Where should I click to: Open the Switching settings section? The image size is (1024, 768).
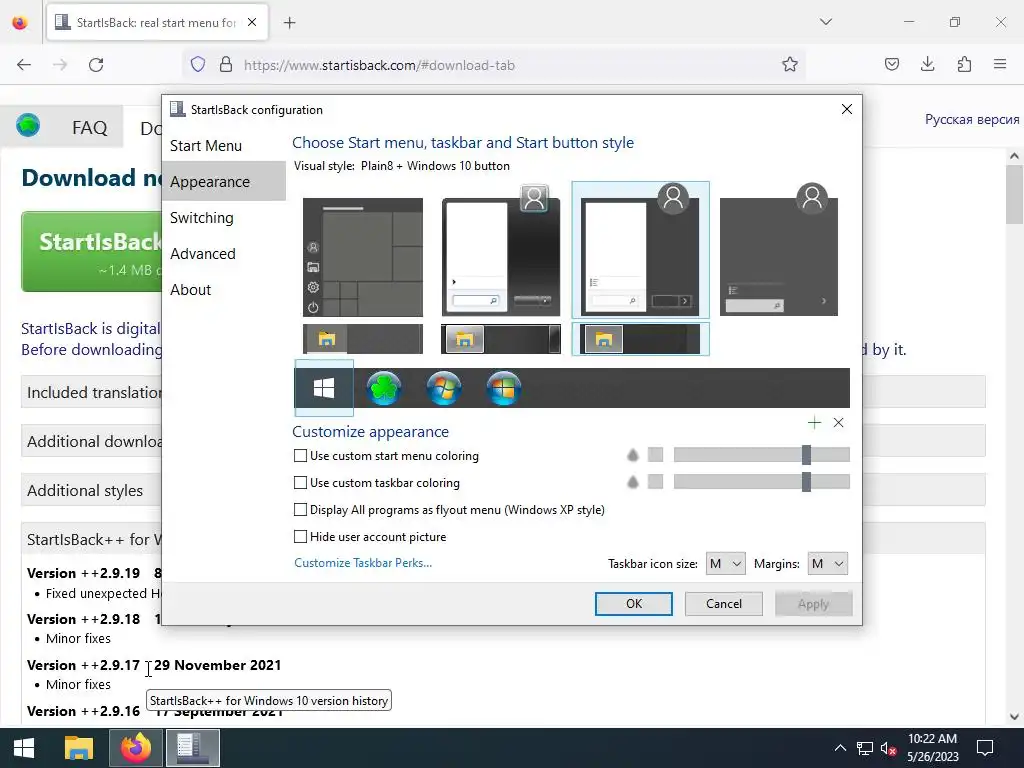pyautogui.click(x=201, y=217)
